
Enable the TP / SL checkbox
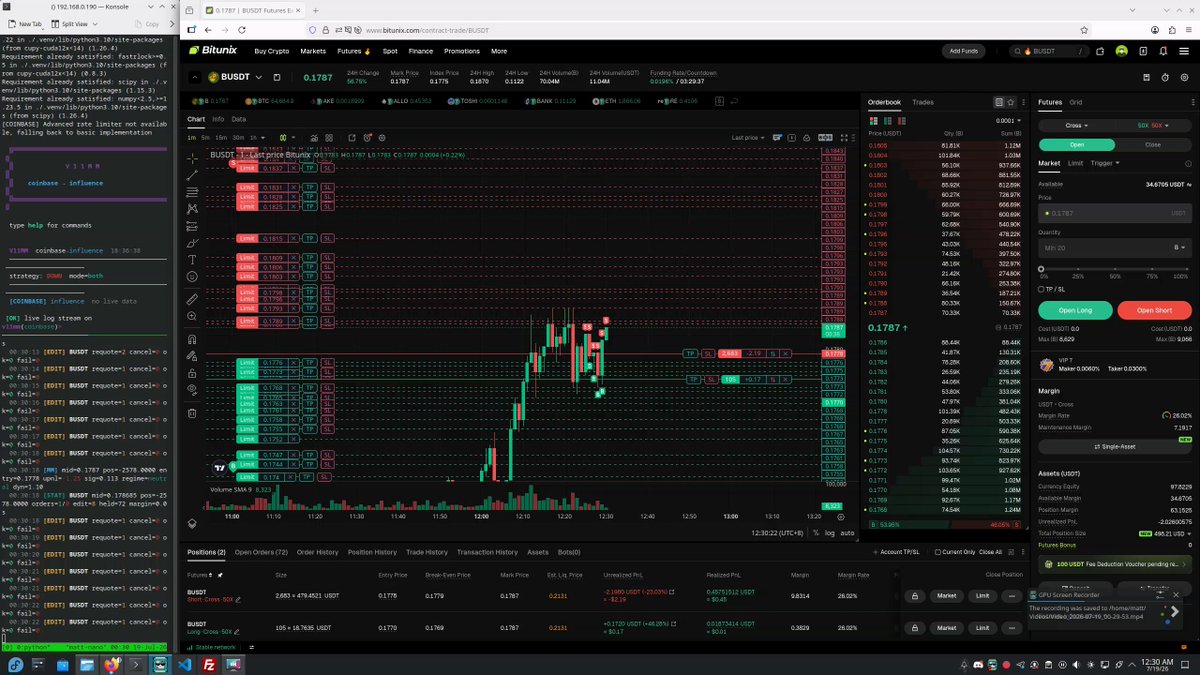click(1043, 289)
